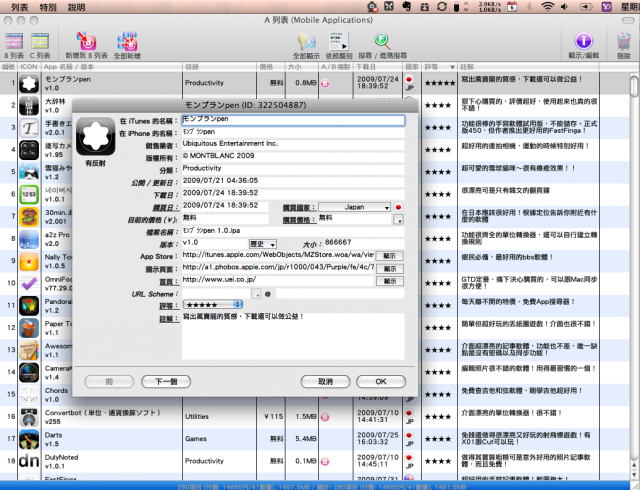
Task: Open 說明 menu
Action: coord(77,7)
